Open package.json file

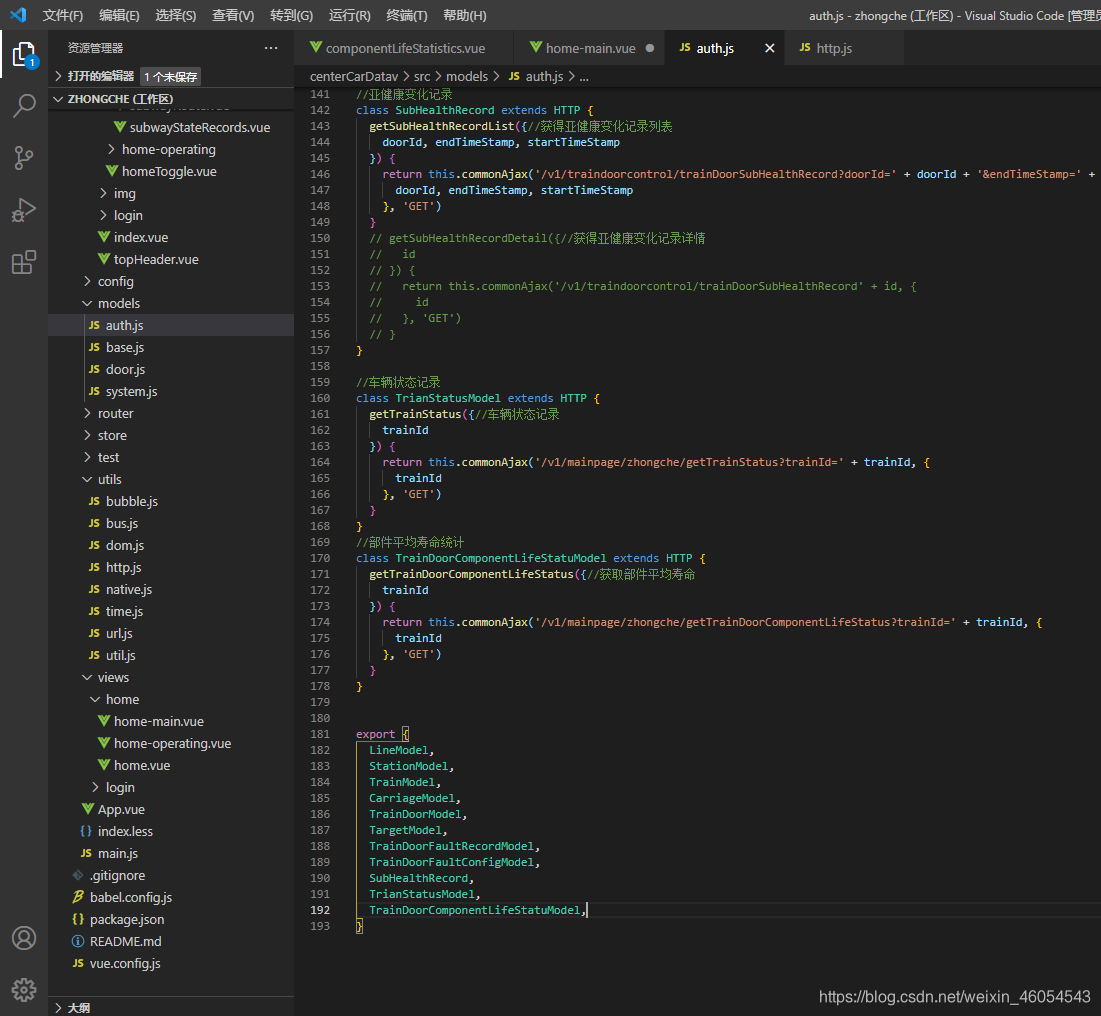click(126, 920)
